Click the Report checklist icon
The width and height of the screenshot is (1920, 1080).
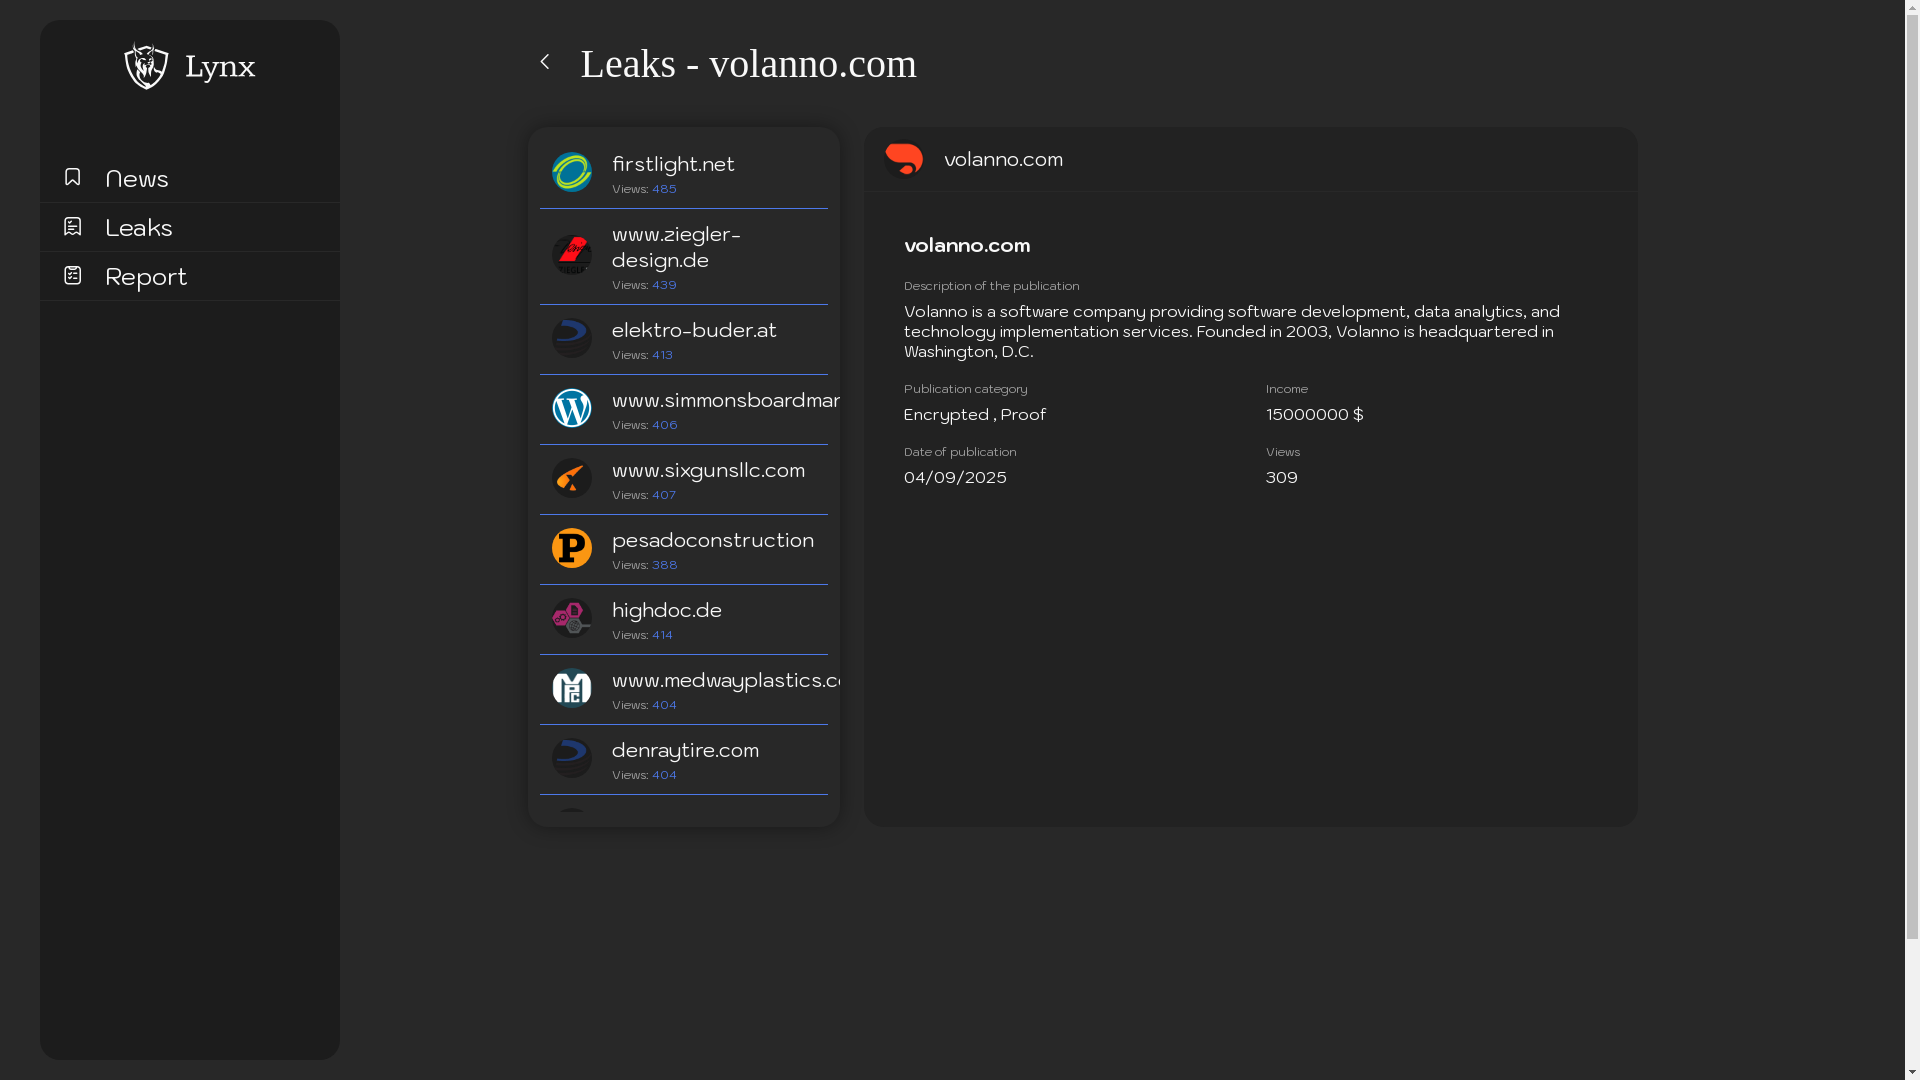(x=72, y=275)
